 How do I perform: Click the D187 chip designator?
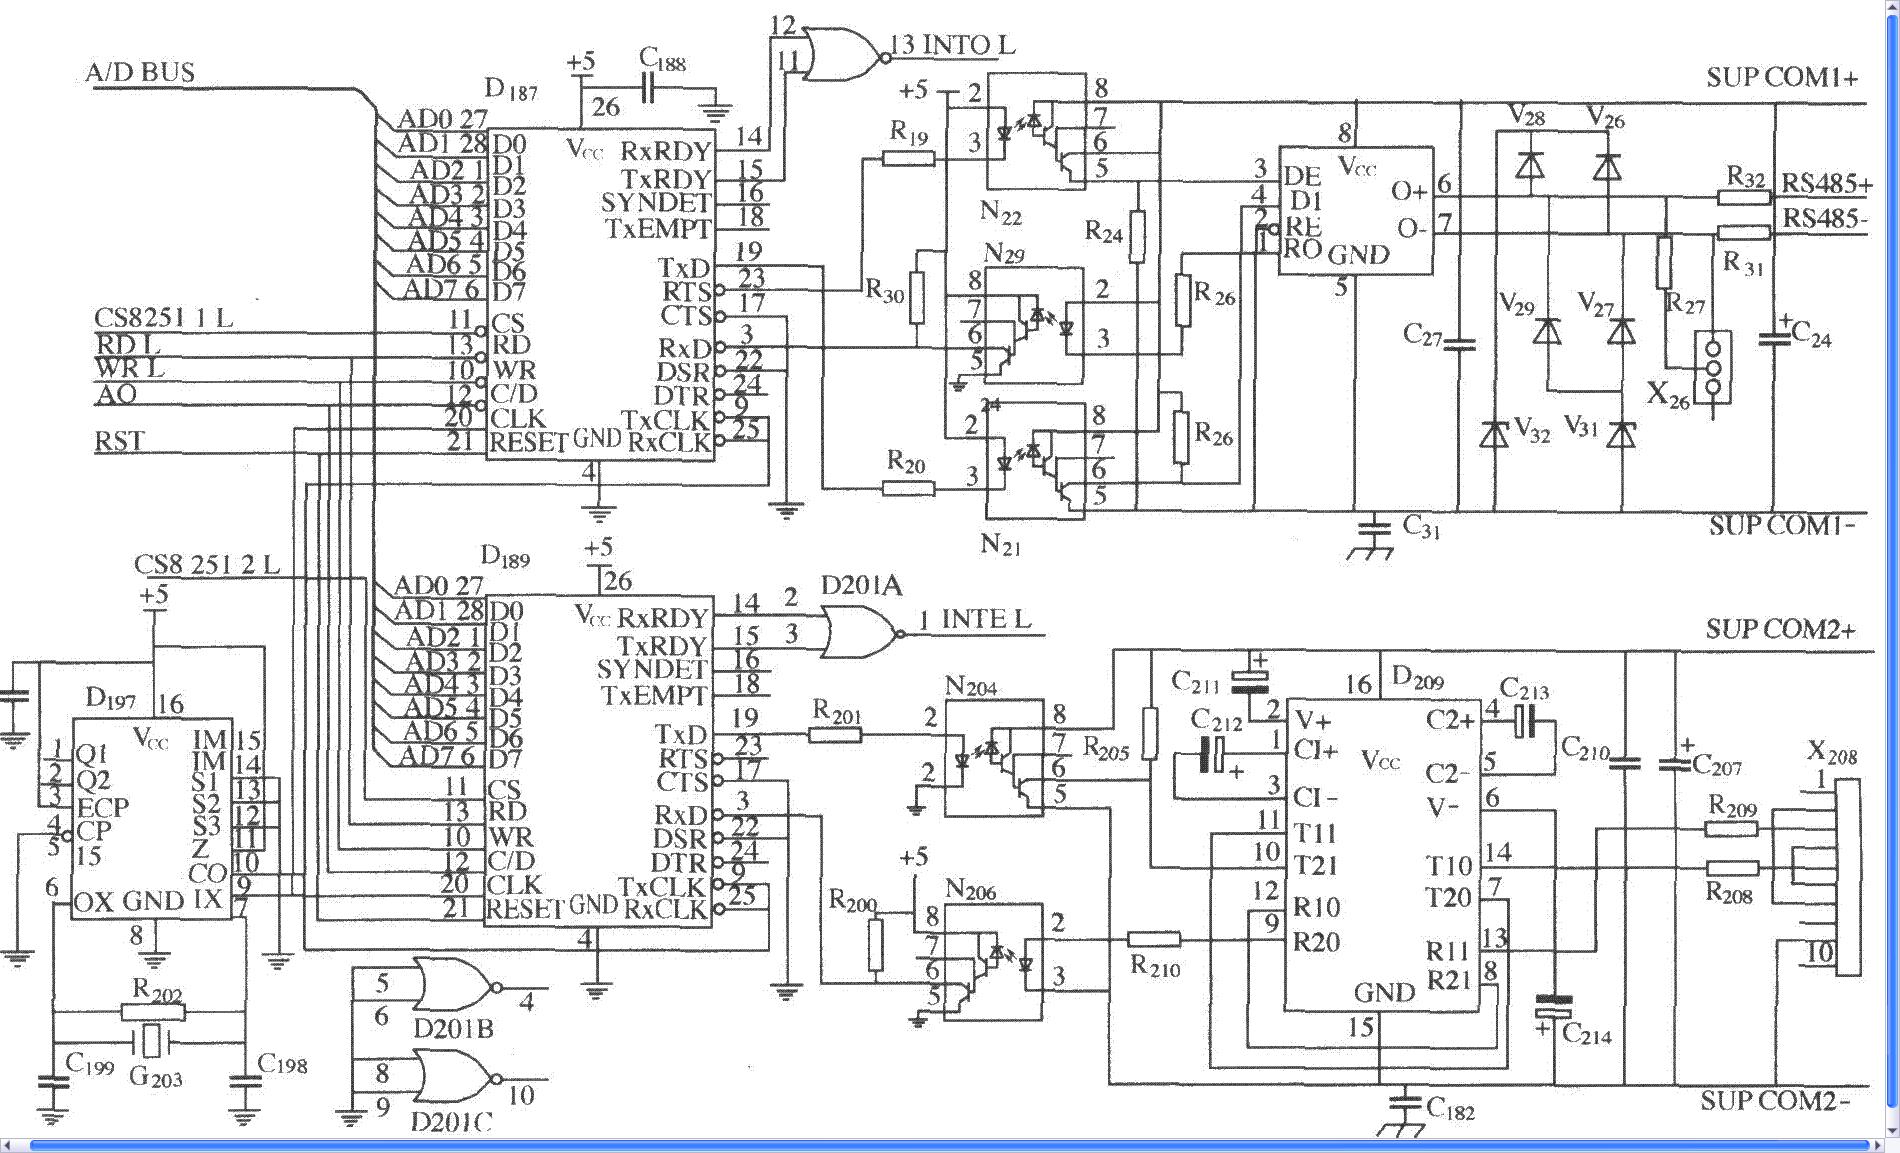[x=511, y=90]
